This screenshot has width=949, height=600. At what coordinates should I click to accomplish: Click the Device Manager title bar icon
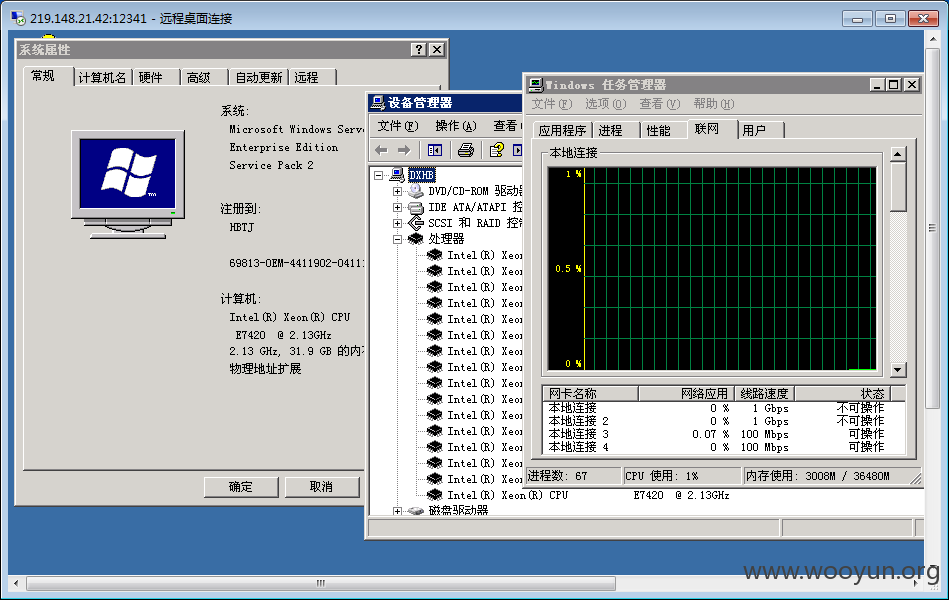click(378, 102)
